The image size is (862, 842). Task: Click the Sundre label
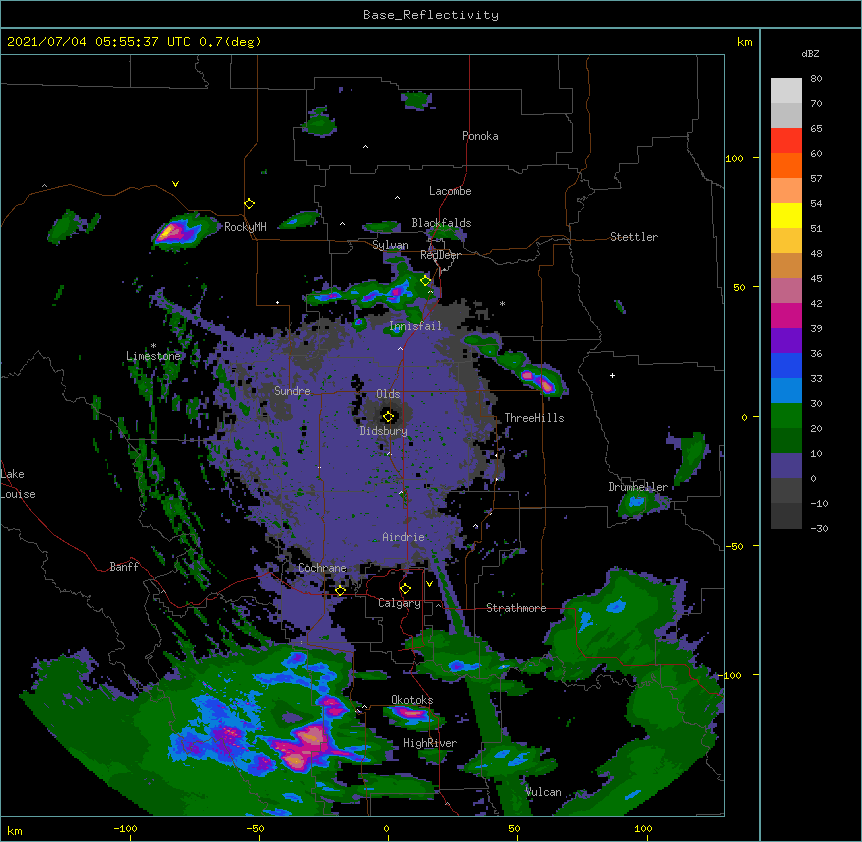tap(292, 391)
